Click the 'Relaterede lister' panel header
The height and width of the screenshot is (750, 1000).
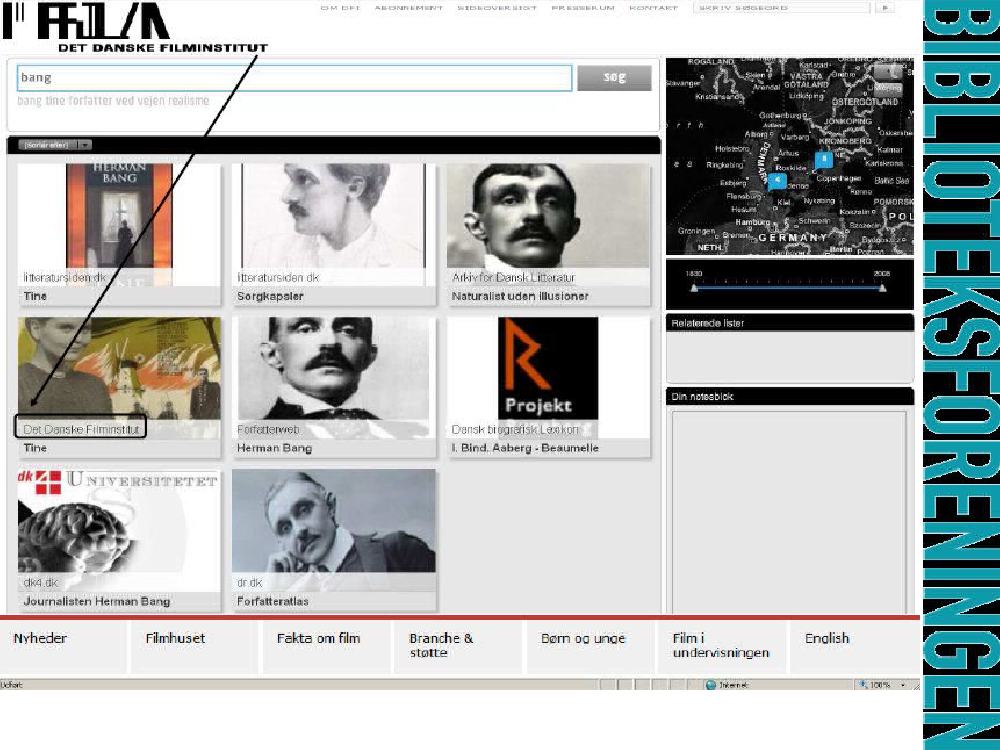tap(790, 323)
